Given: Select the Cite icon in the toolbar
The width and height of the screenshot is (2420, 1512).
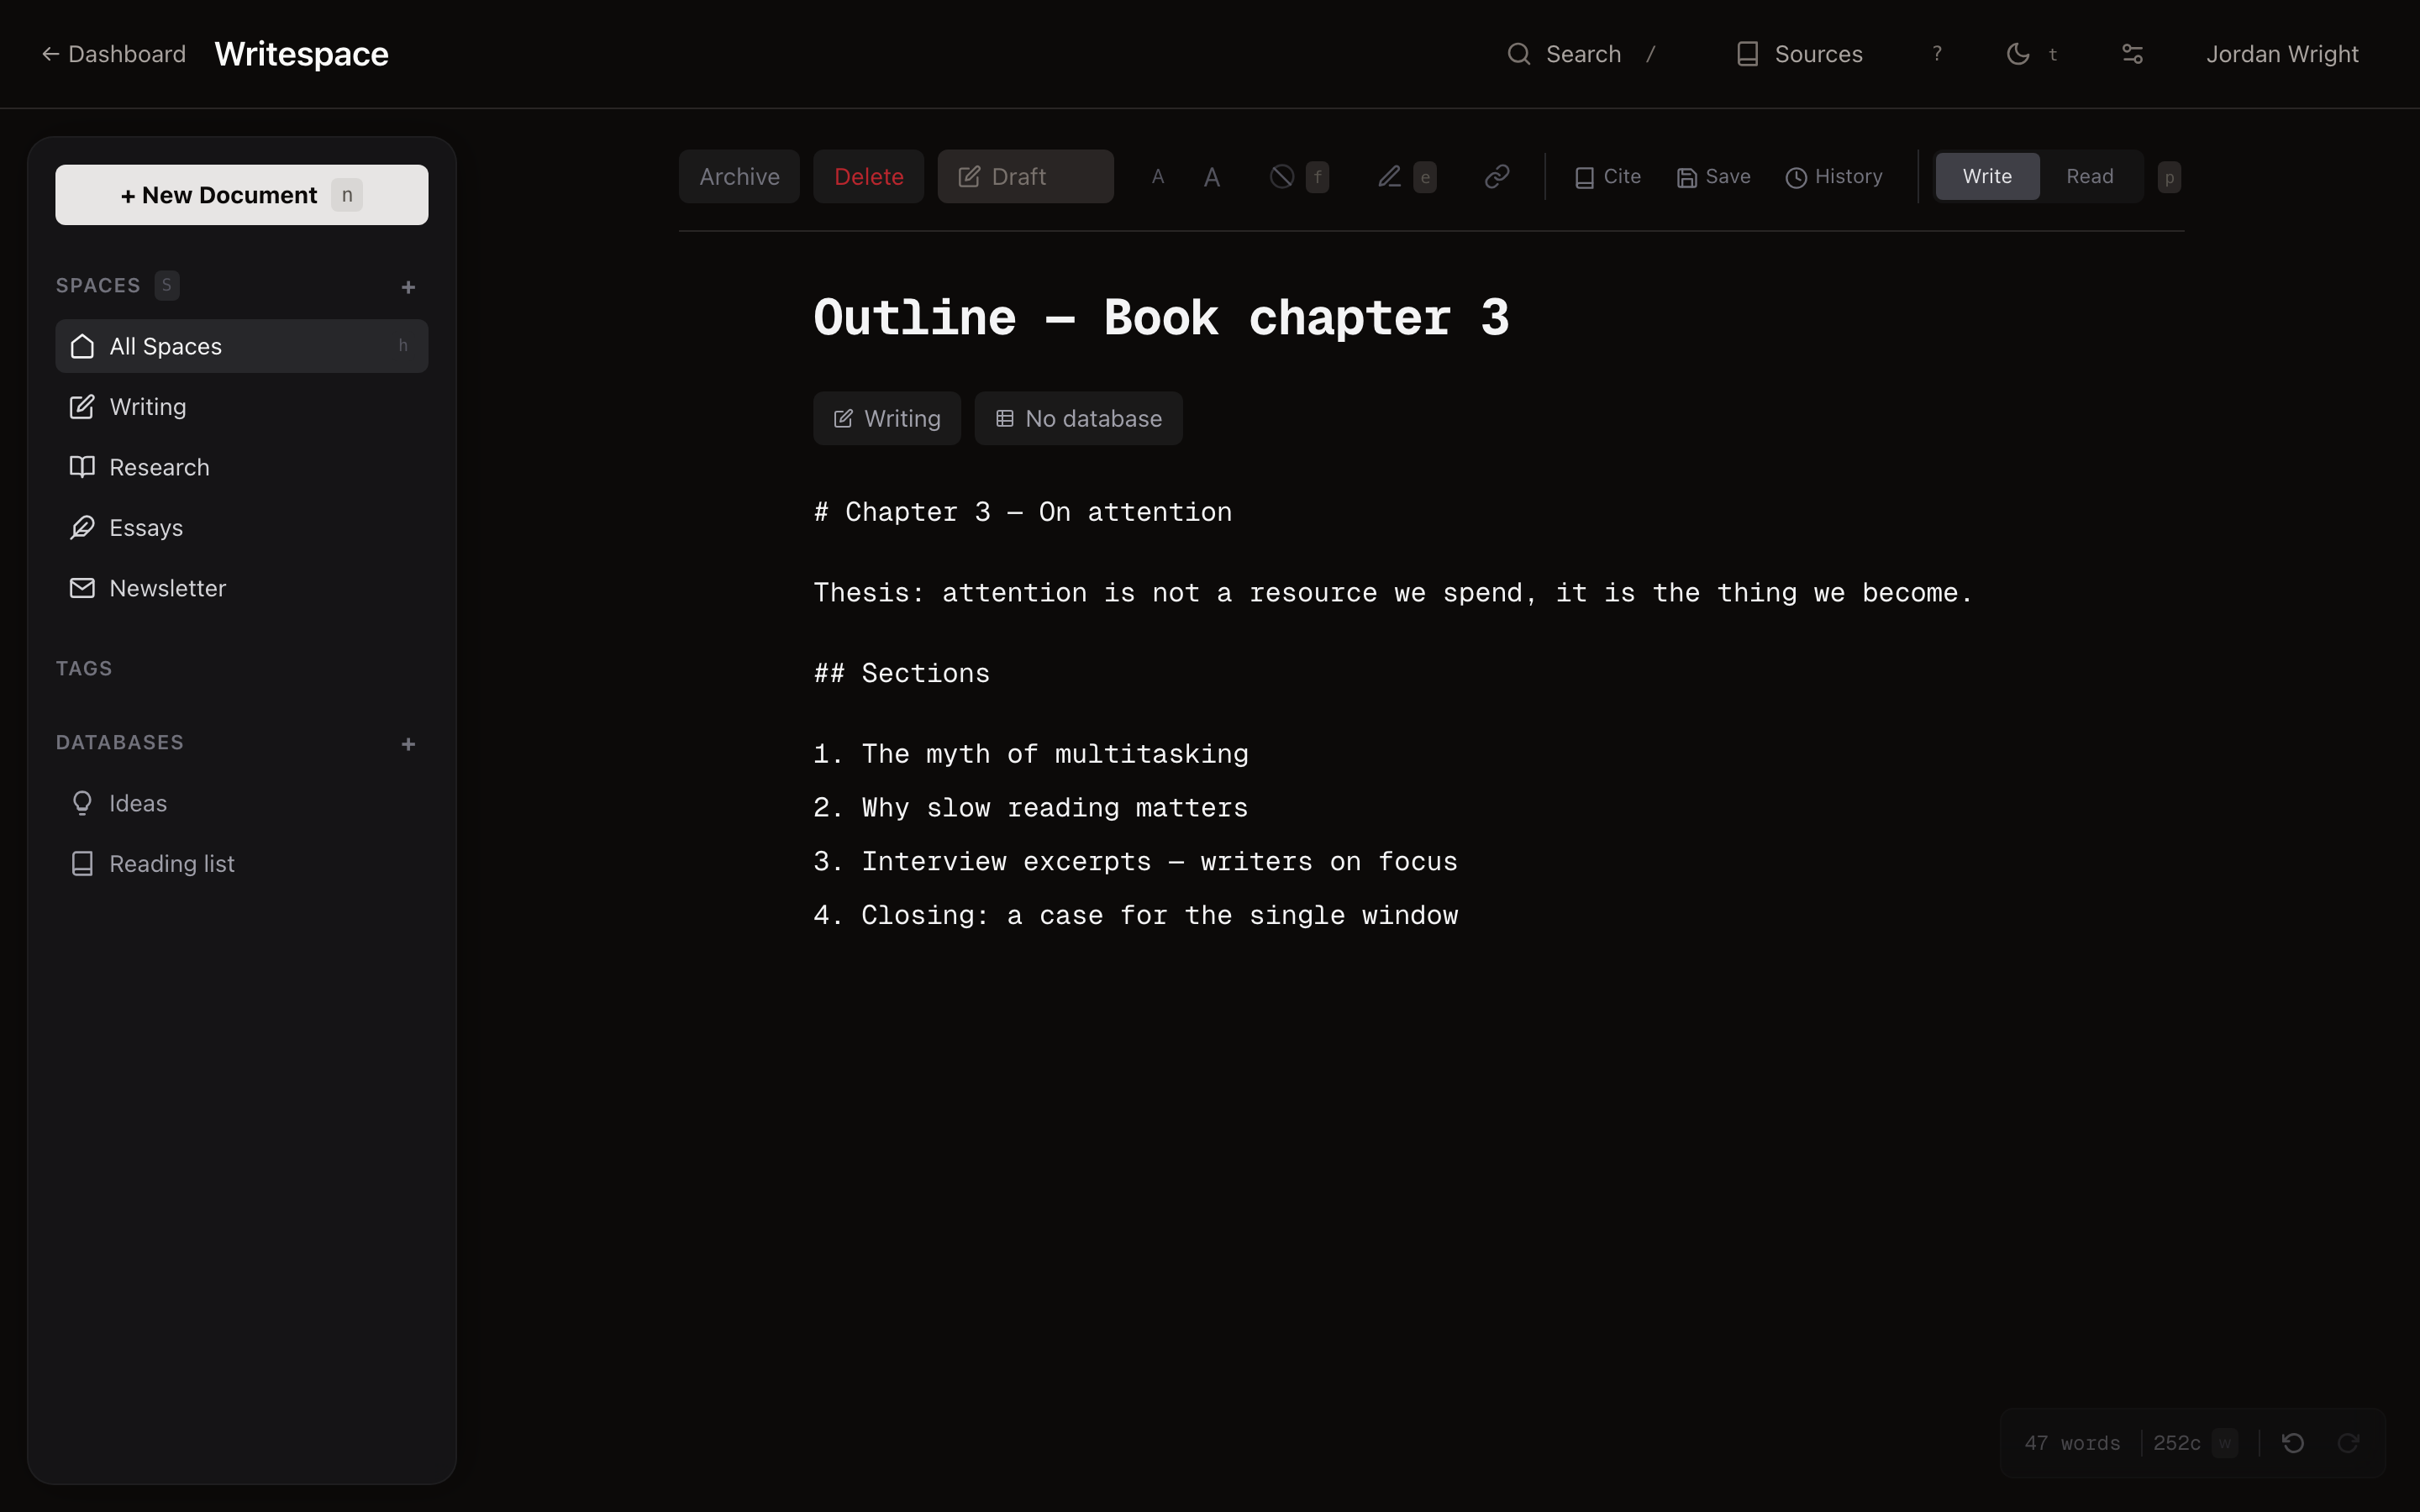Looking at the screenshot, I should pyautogui.click(x=1583, y=176).
